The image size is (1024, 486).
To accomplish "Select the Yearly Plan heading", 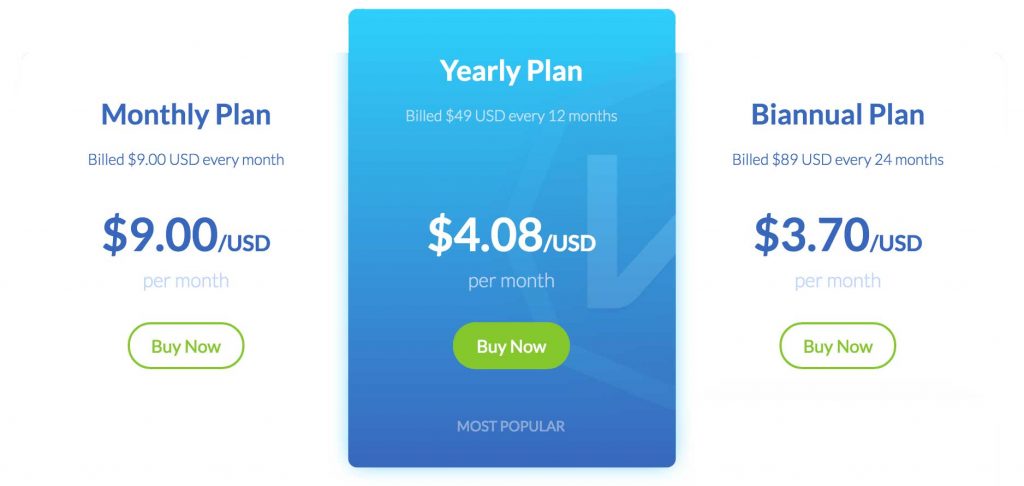I will [511, 71].
